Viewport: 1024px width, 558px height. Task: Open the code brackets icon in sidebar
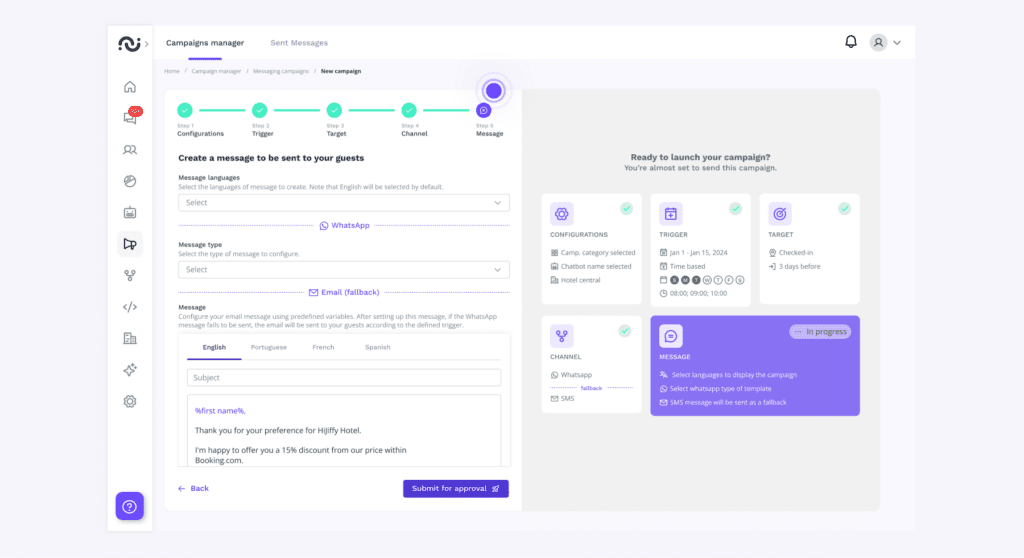(130, 307)
